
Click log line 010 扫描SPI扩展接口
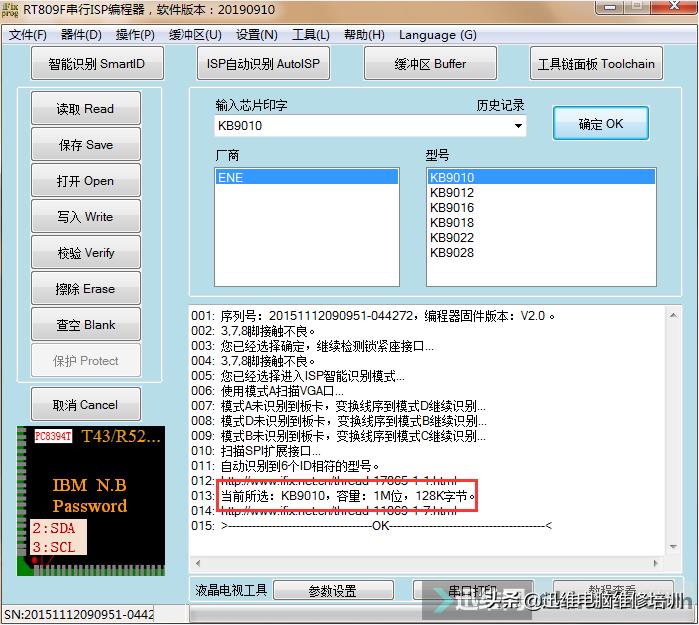255,451
